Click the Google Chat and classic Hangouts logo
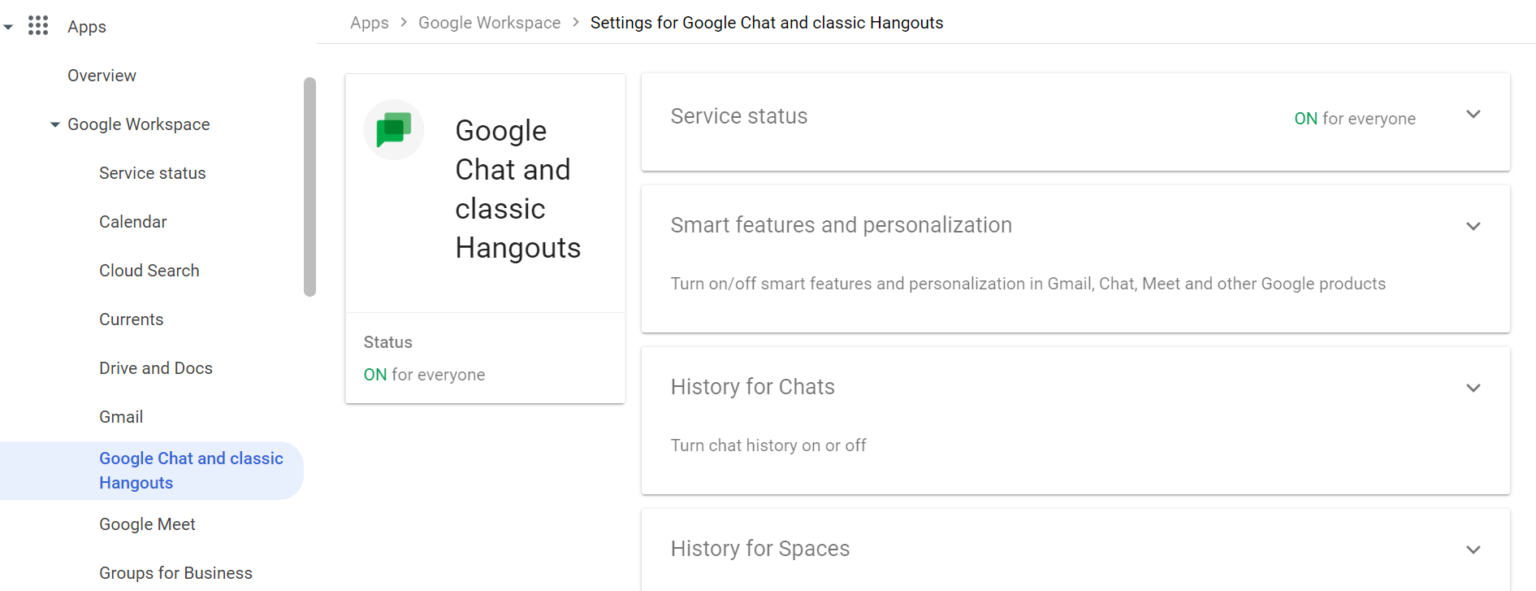Viewport: 1536px width, 591px height. pyautogui.click(x=393, y=129)
